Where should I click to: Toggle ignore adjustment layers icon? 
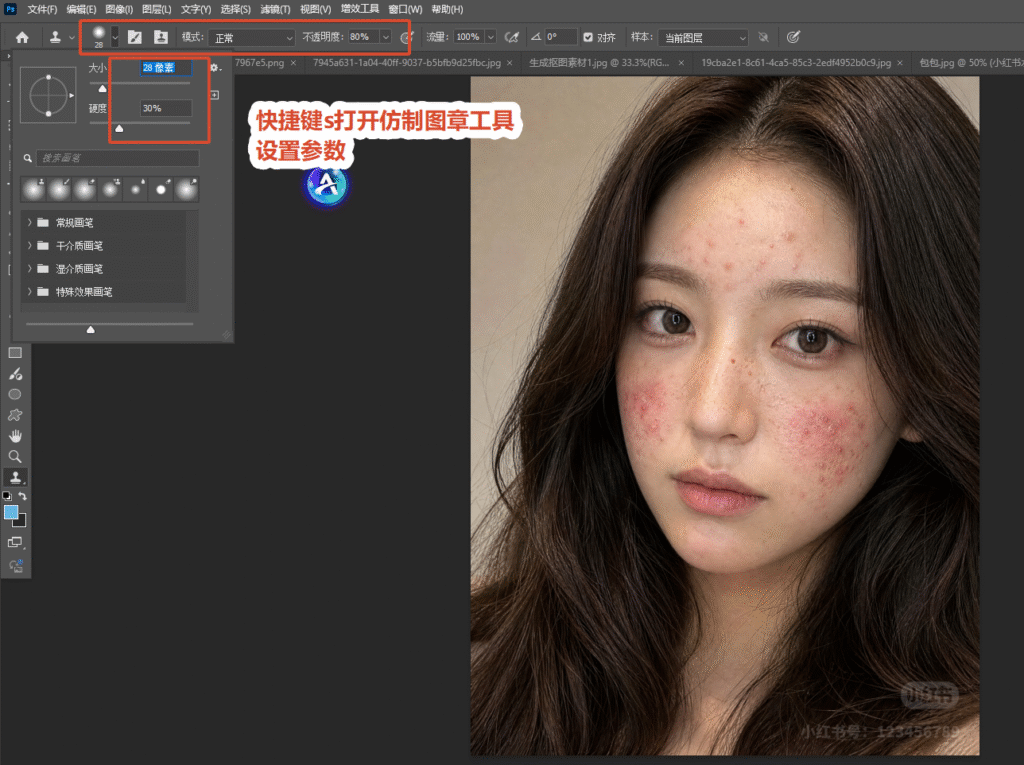(x=763, y=37)
